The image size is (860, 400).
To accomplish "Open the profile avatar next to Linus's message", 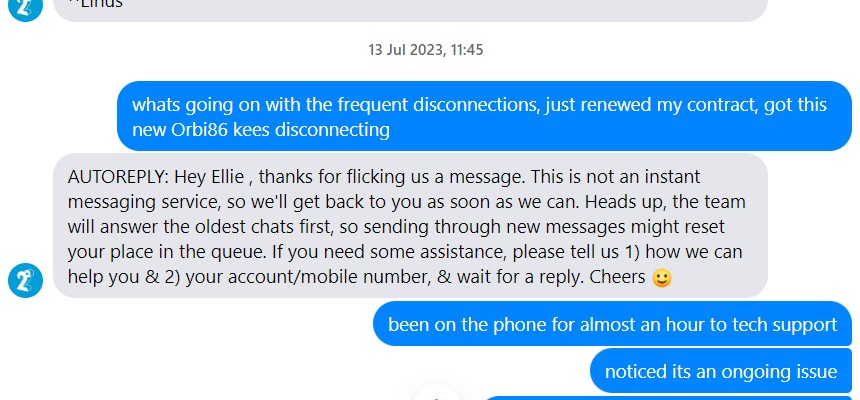I will pos(26,8).
